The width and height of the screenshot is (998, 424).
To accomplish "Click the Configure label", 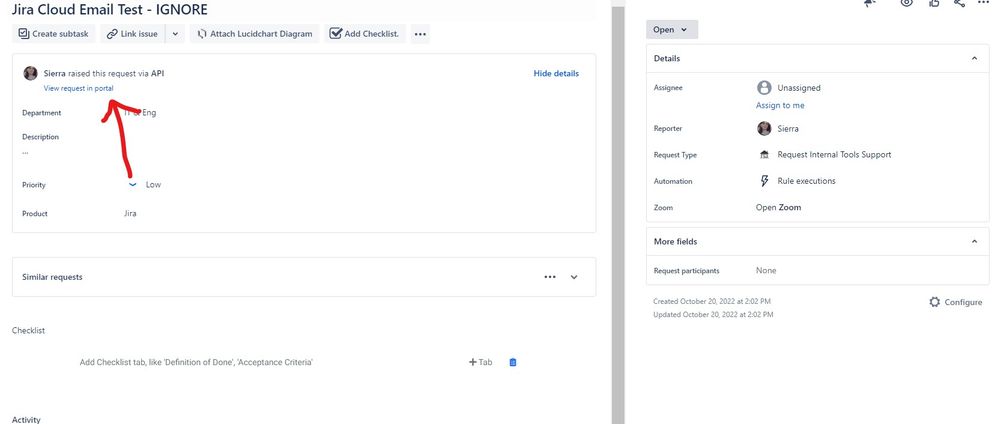I will 963,302.
